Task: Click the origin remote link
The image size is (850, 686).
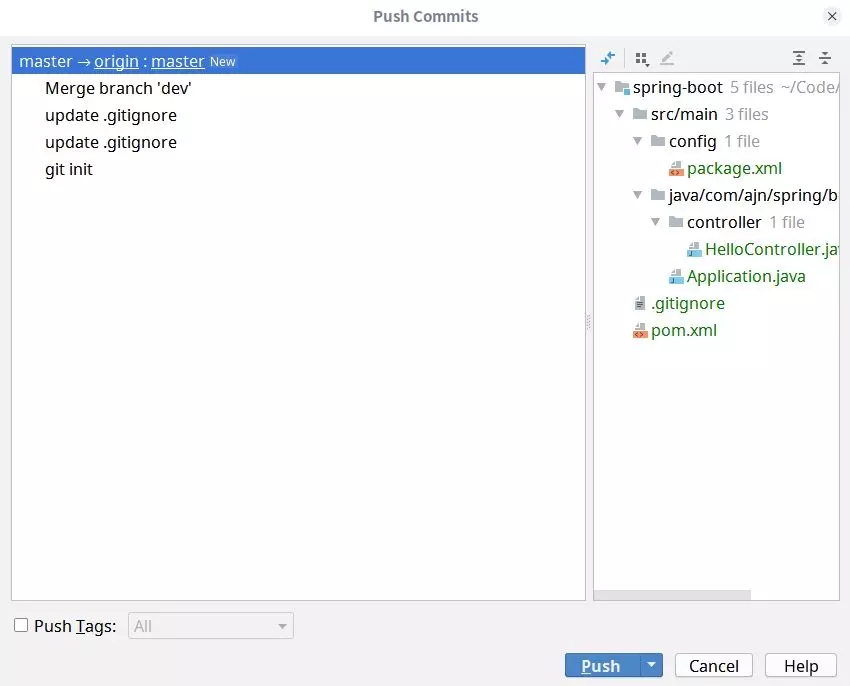Action: coord(116,62)
